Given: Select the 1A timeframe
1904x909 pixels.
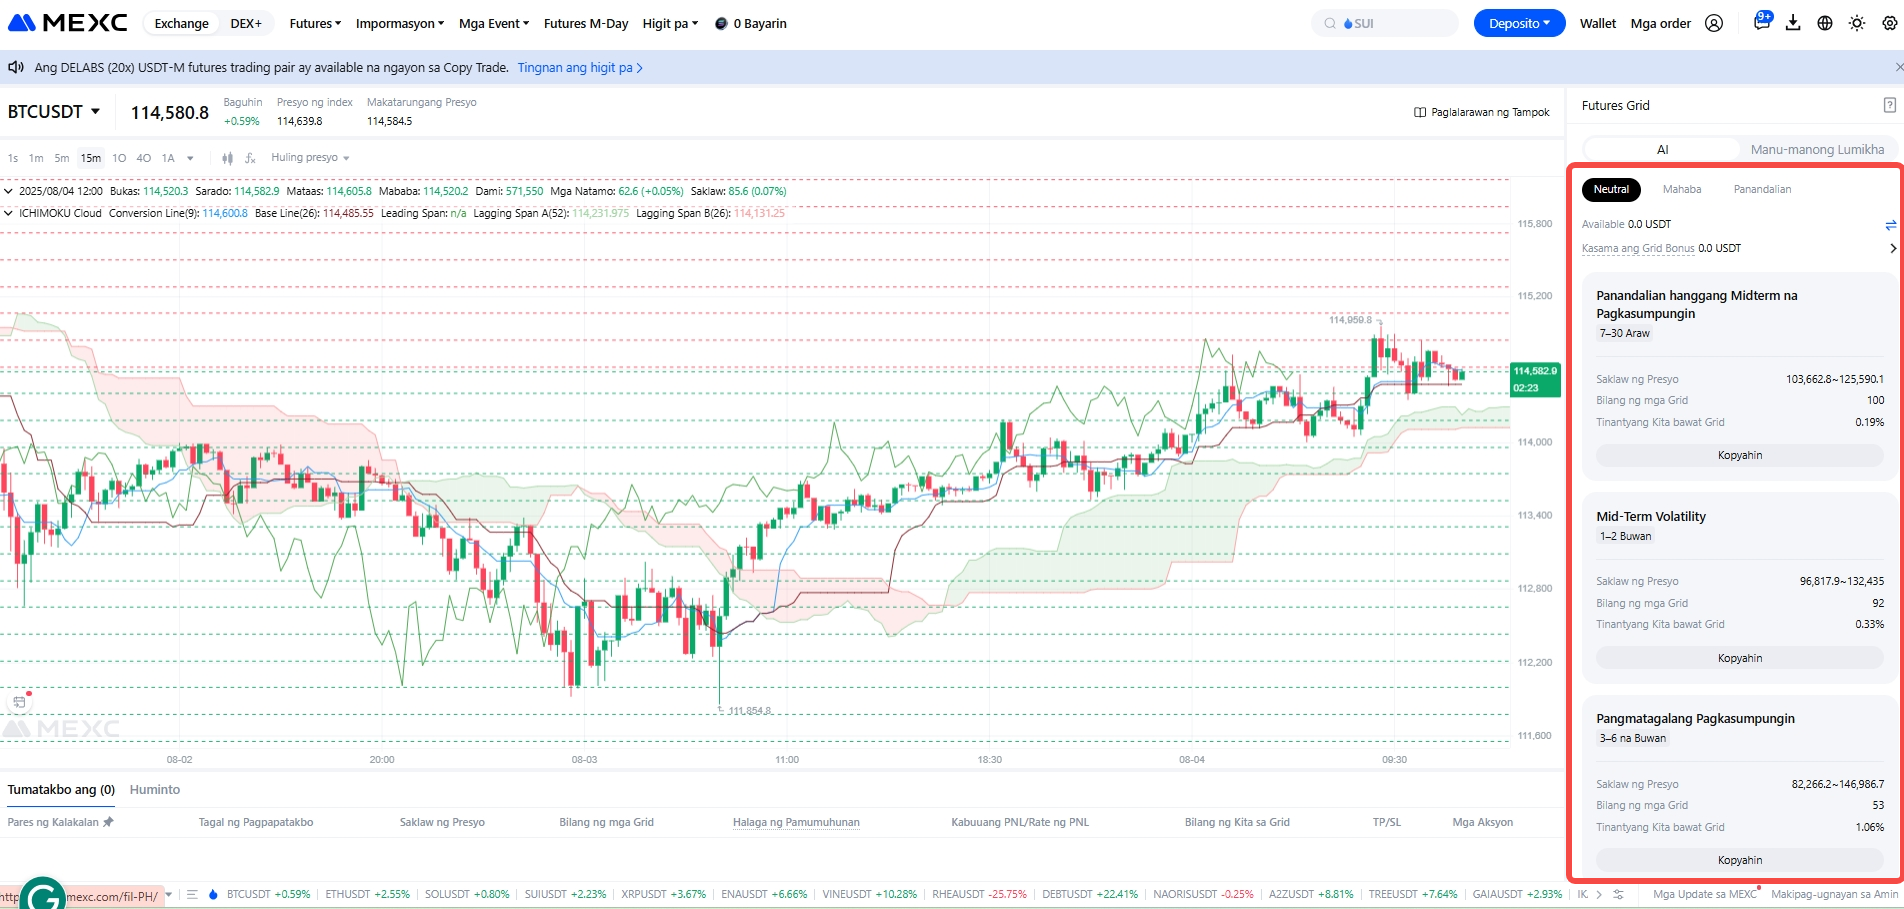Looking at the screenshot, I should point(168,158).
